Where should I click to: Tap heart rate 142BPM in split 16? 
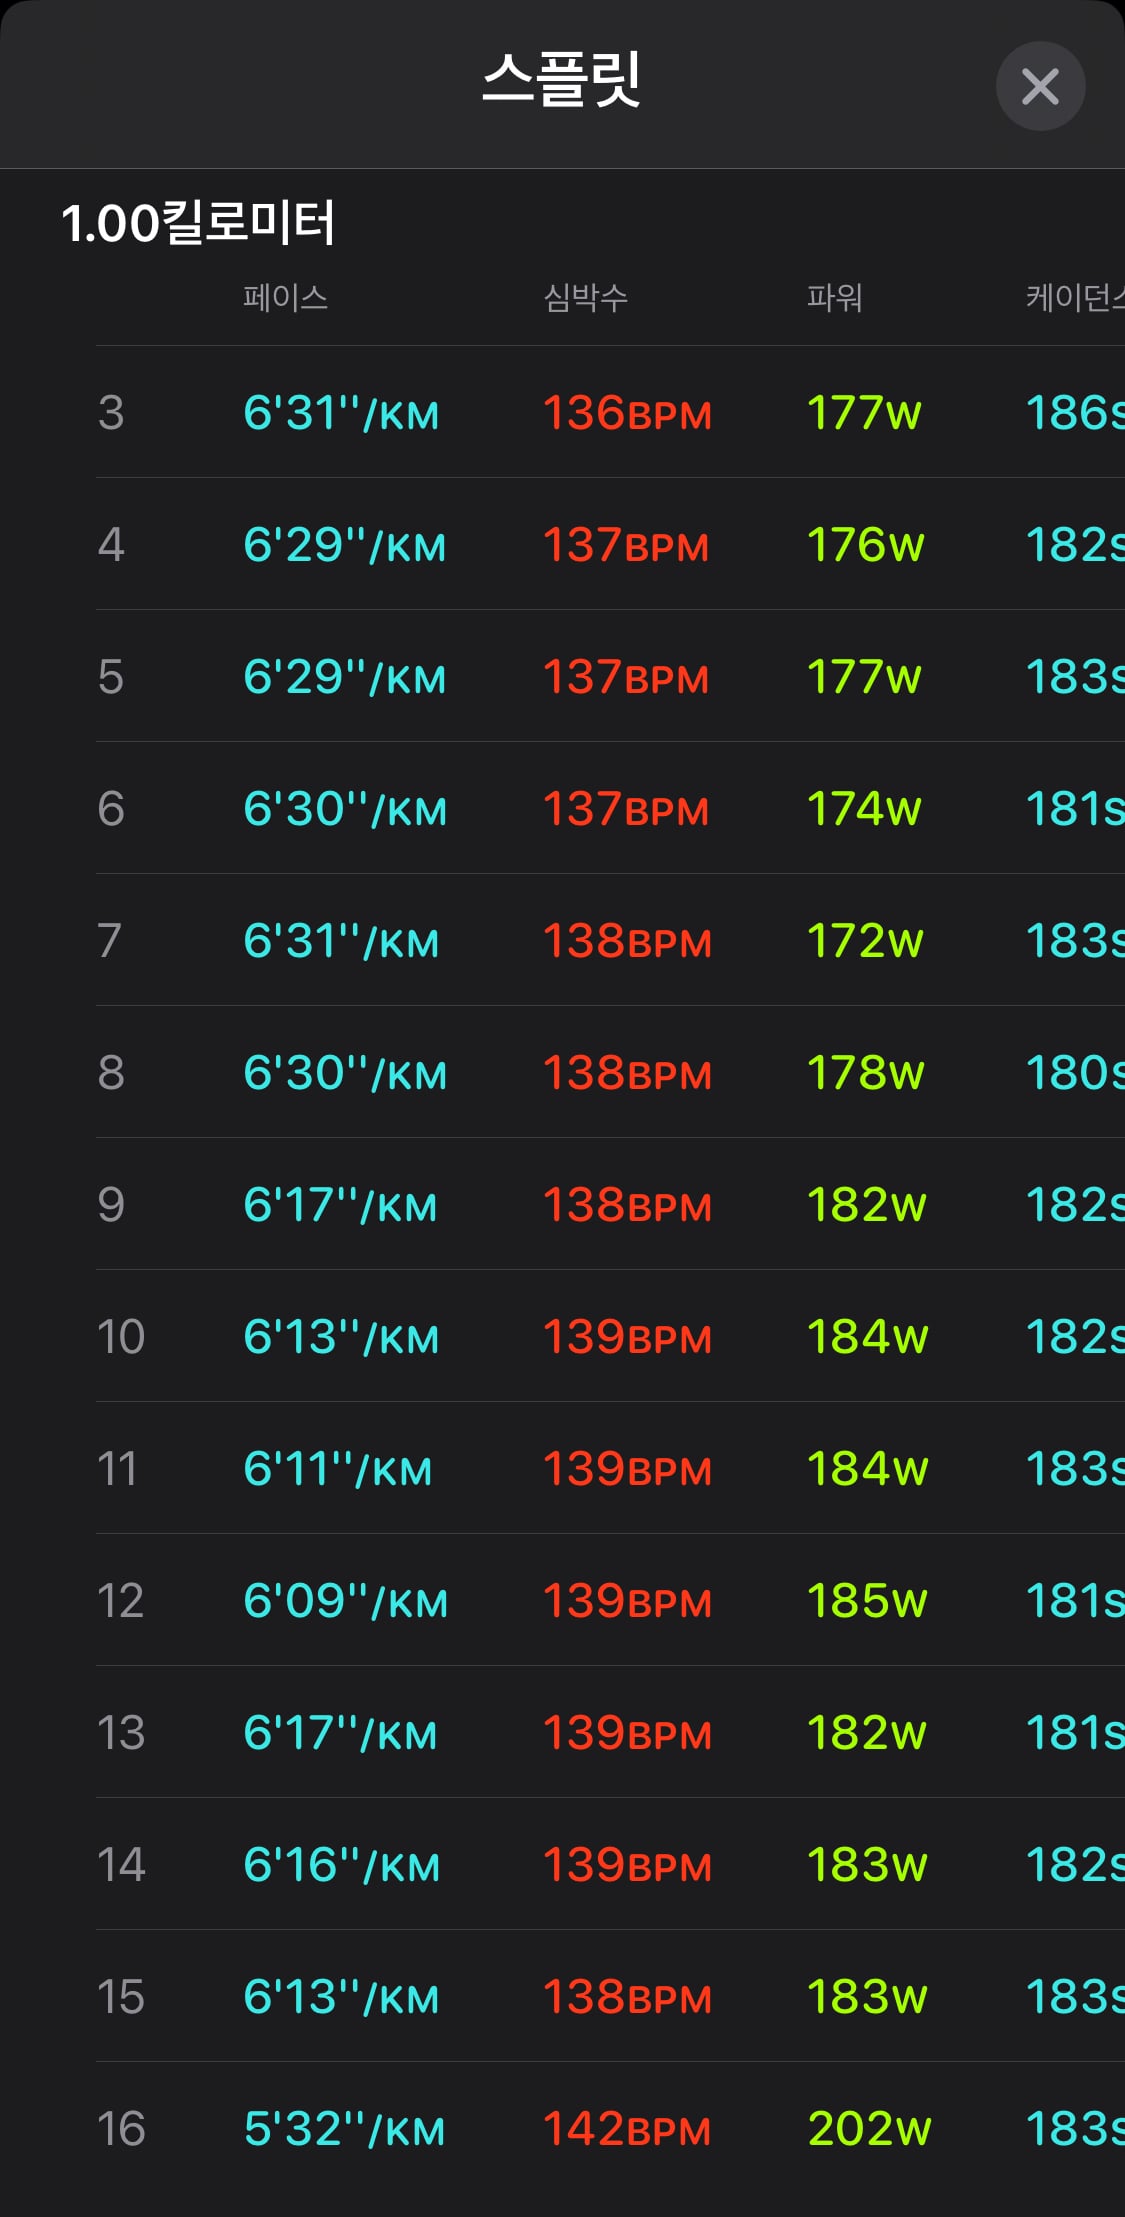point(627,2128)
